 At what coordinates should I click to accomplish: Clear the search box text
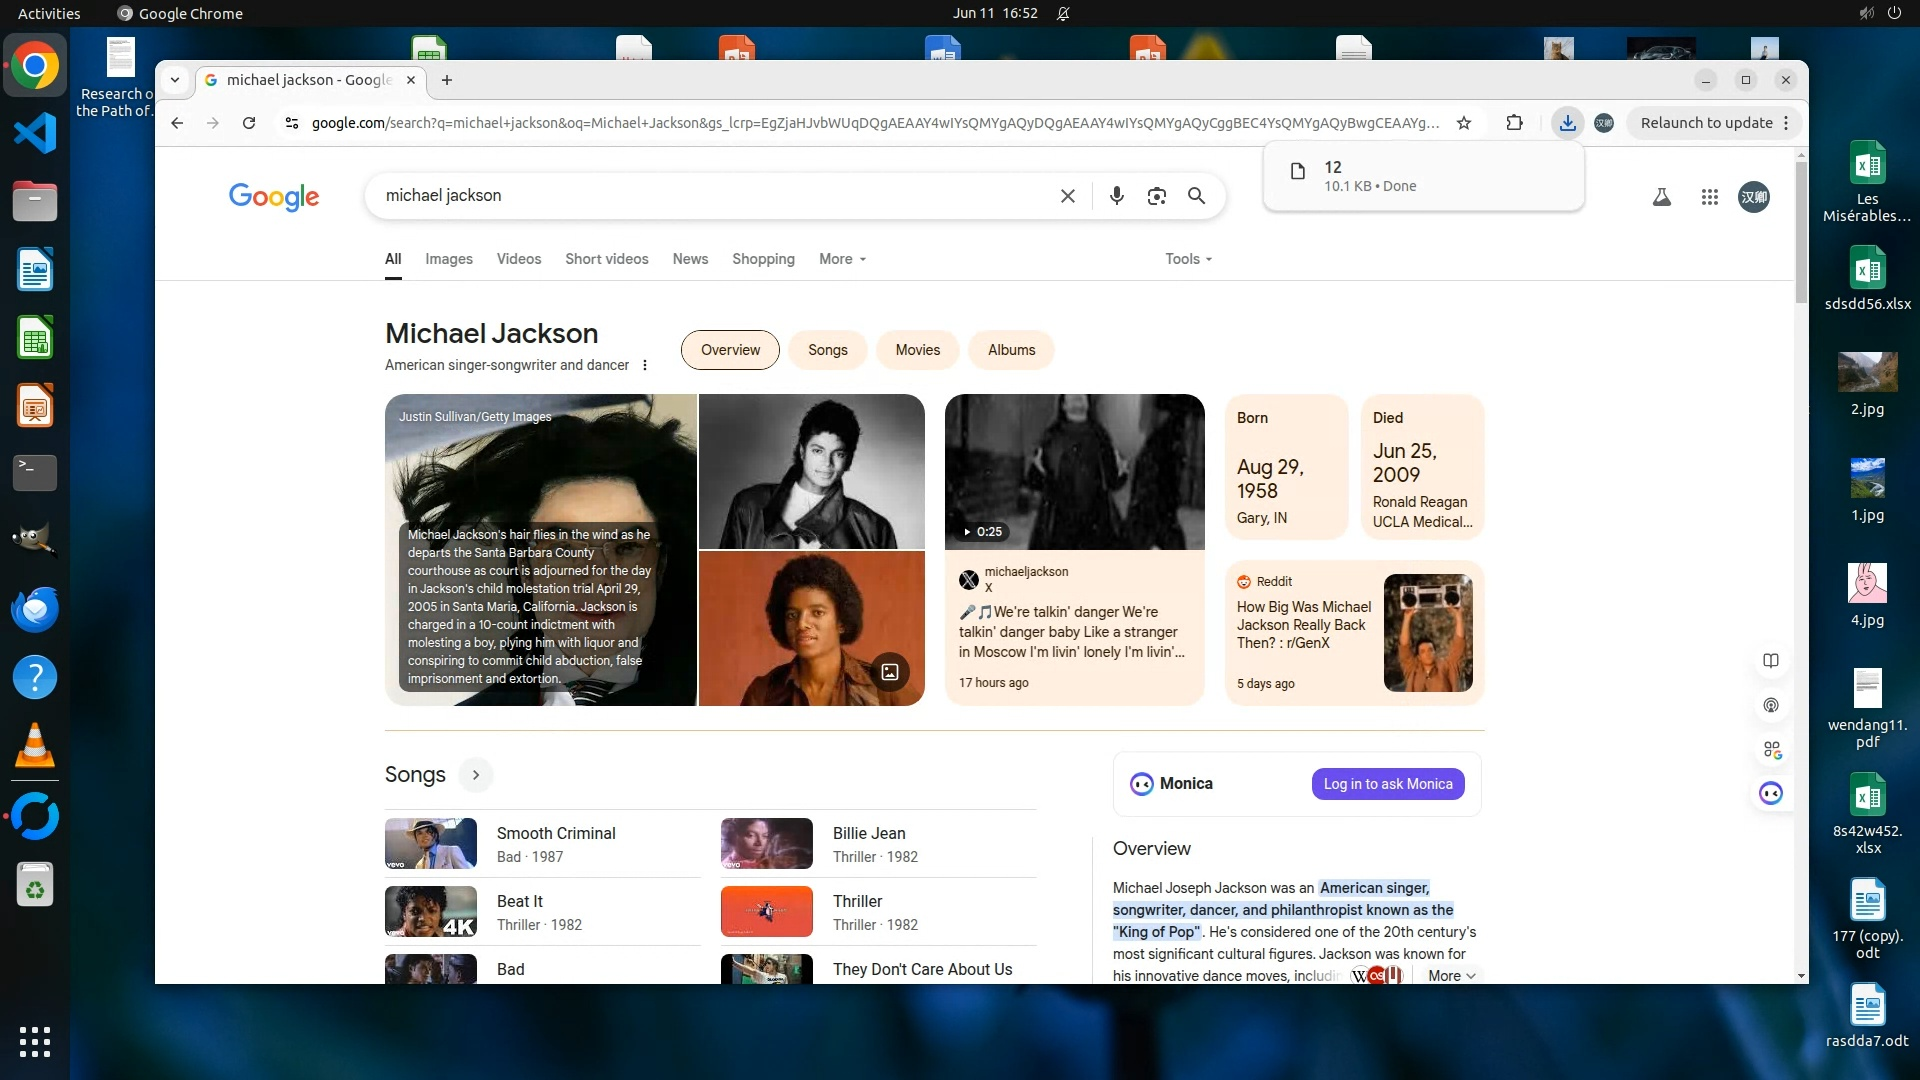(x=1068, y=196)
